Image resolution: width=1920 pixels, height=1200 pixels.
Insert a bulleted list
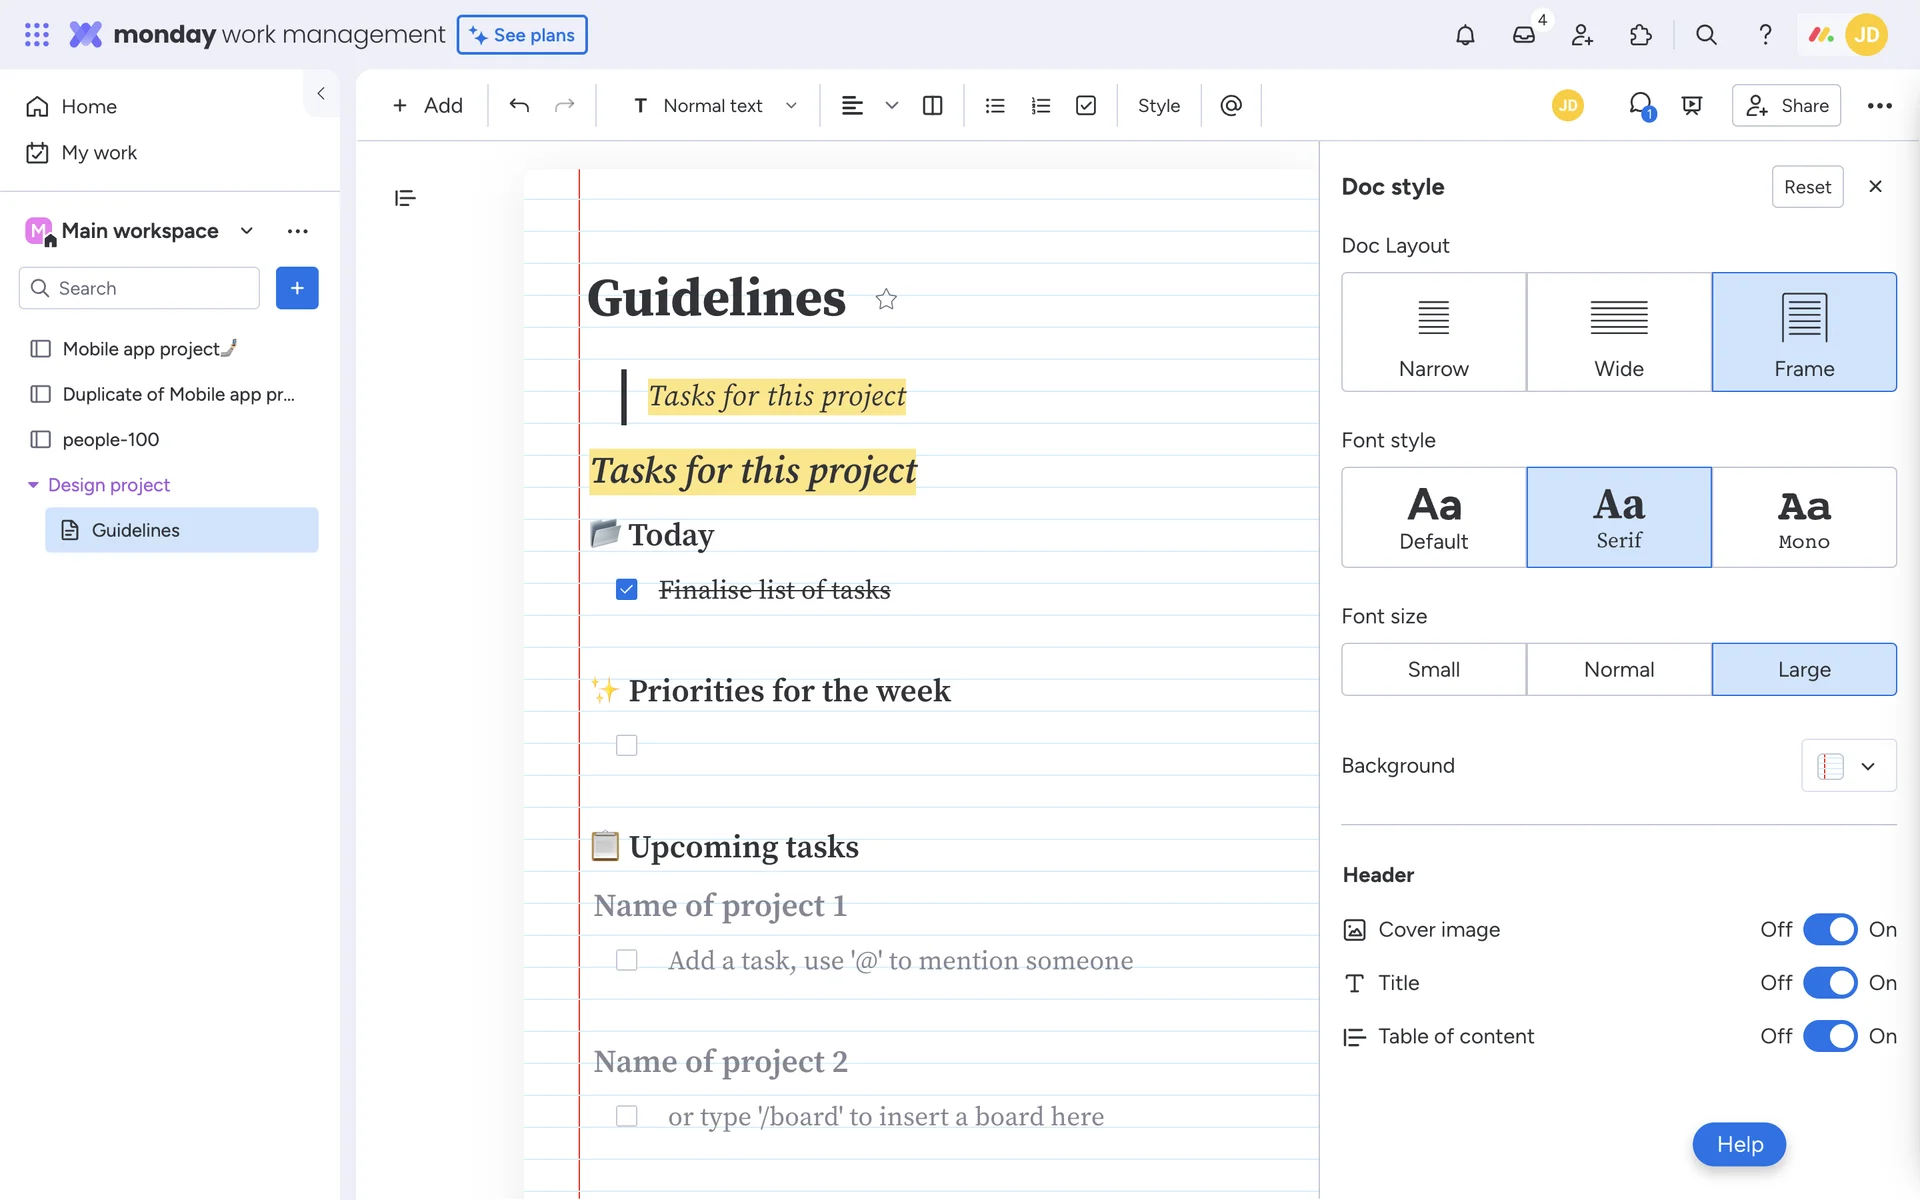(x=994, y=105)
